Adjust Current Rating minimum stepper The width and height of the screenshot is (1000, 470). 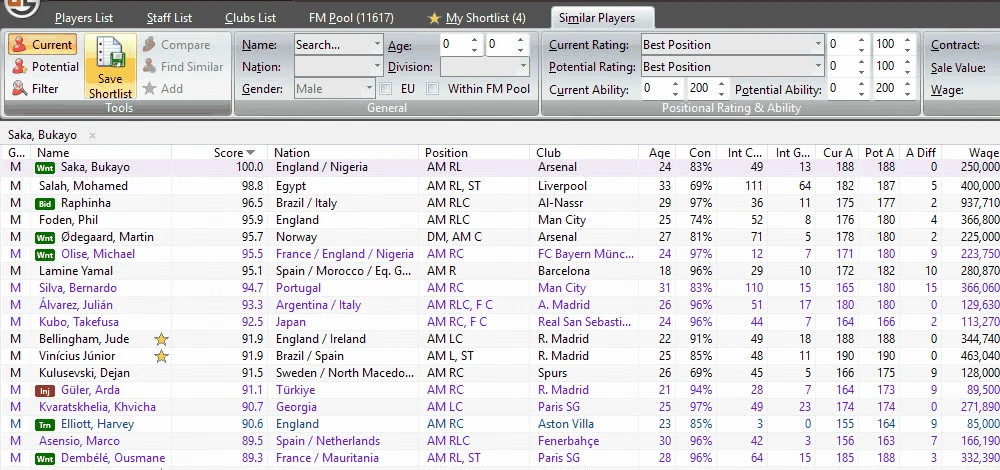click(862, 45)
